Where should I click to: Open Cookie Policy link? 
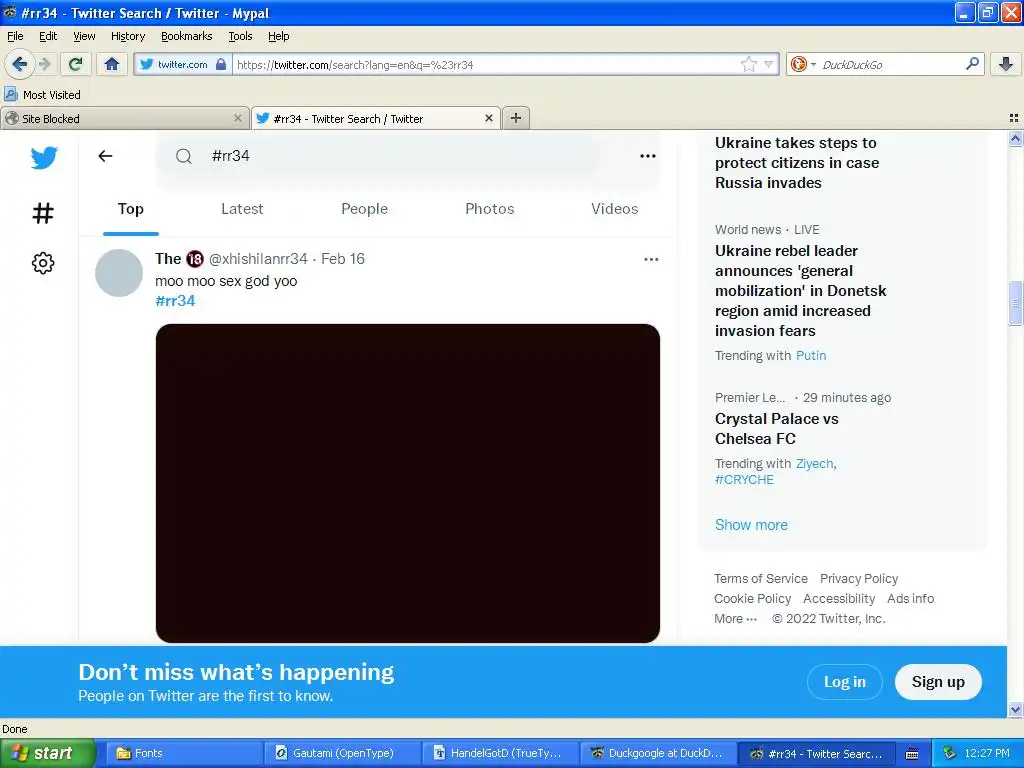(752, 598)
